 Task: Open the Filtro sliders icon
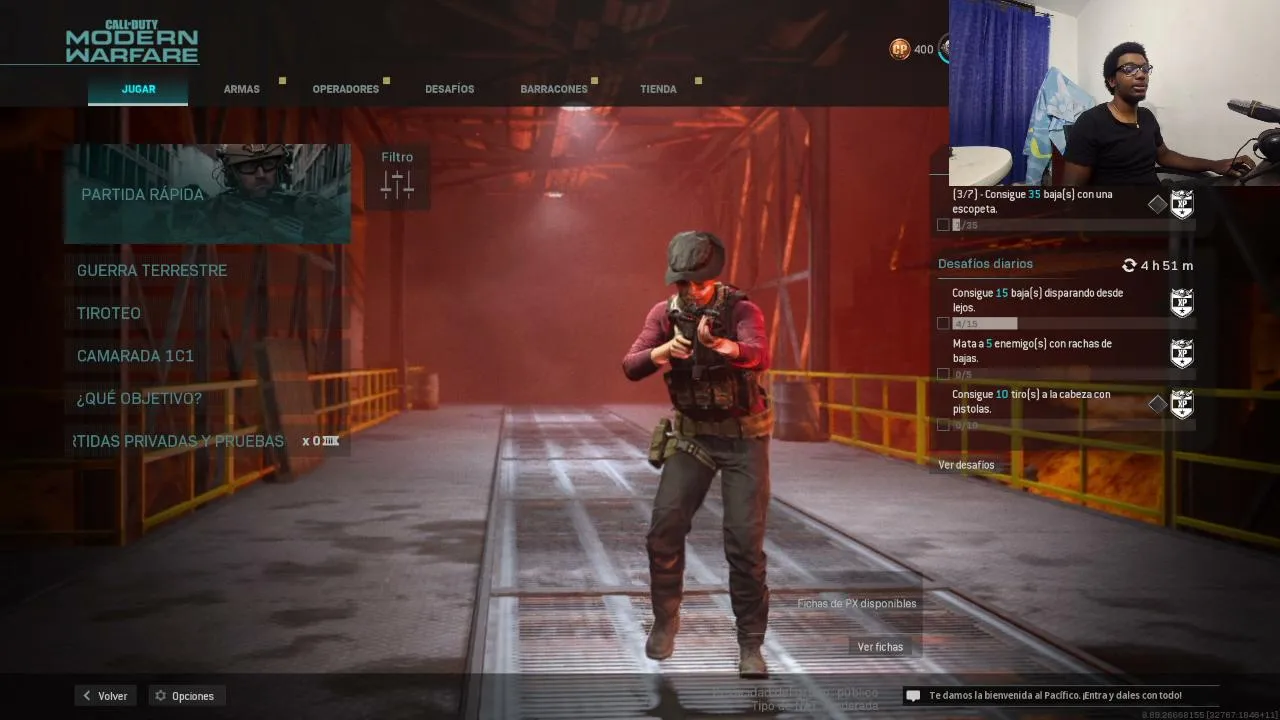(397, 184)
